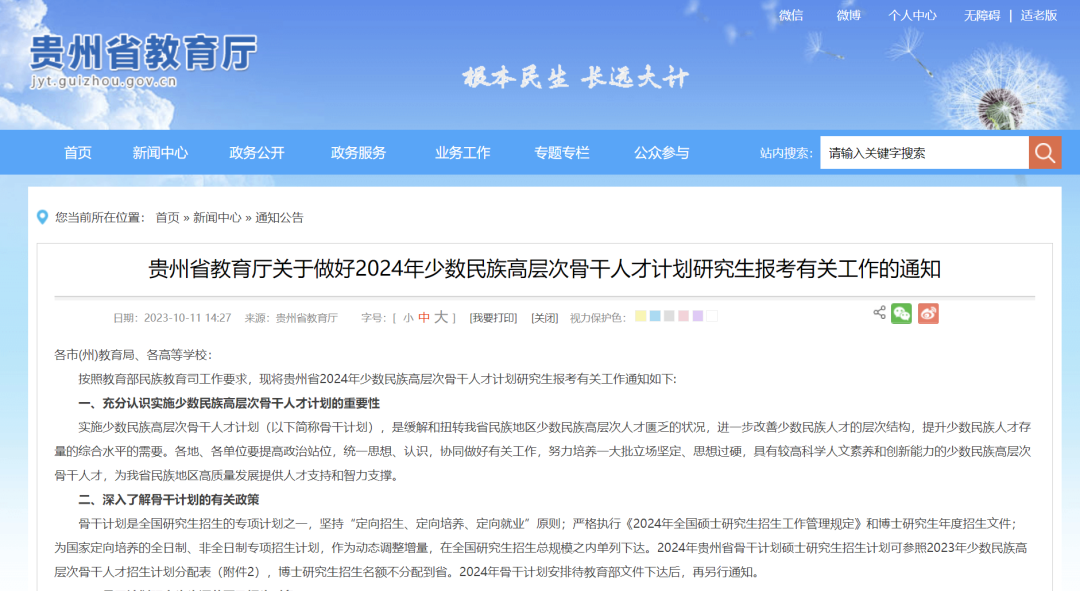Open the 新闻中心 navigation menu
The image size is (1080, 591).
(x=160, y=153)
